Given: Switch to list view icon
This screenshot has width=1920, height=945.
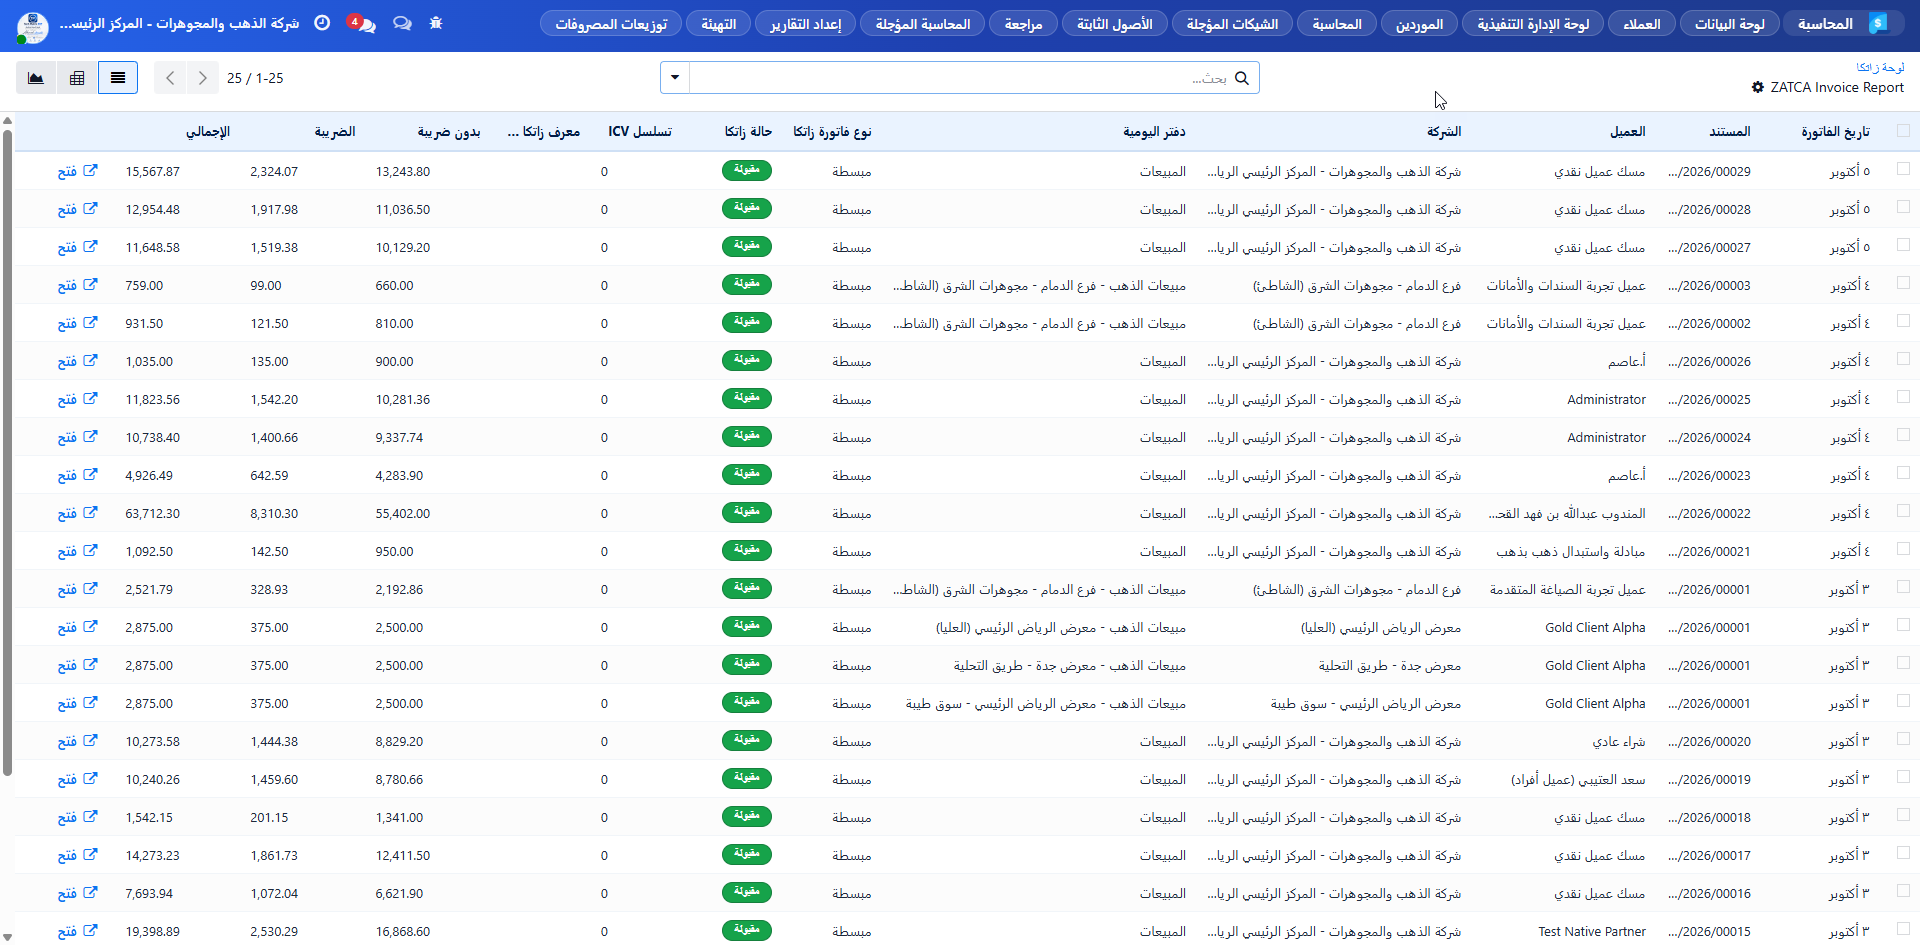Looking at the screenshot, I should [118, 78].
